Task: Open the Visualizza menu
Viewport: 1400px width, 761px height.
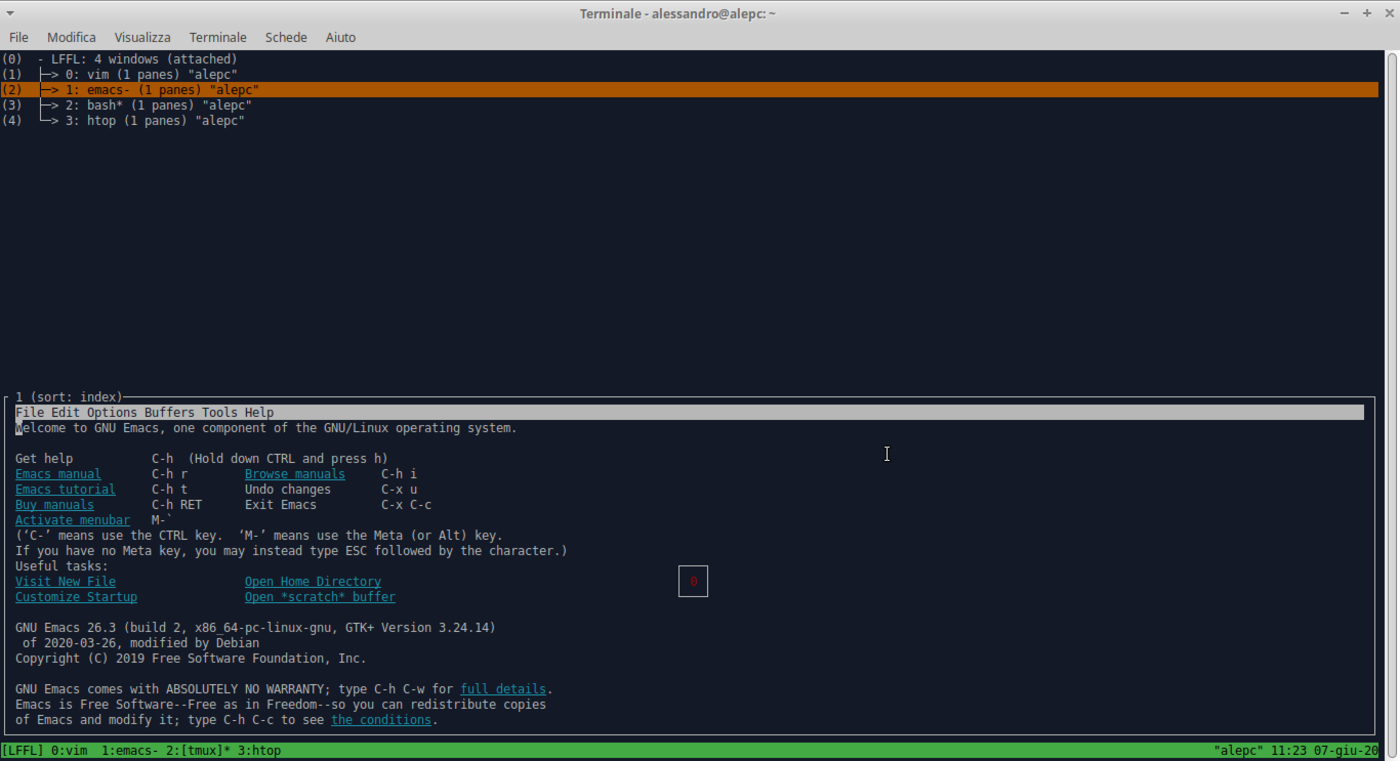Action: pyautogui.click(x=142, y=37)
